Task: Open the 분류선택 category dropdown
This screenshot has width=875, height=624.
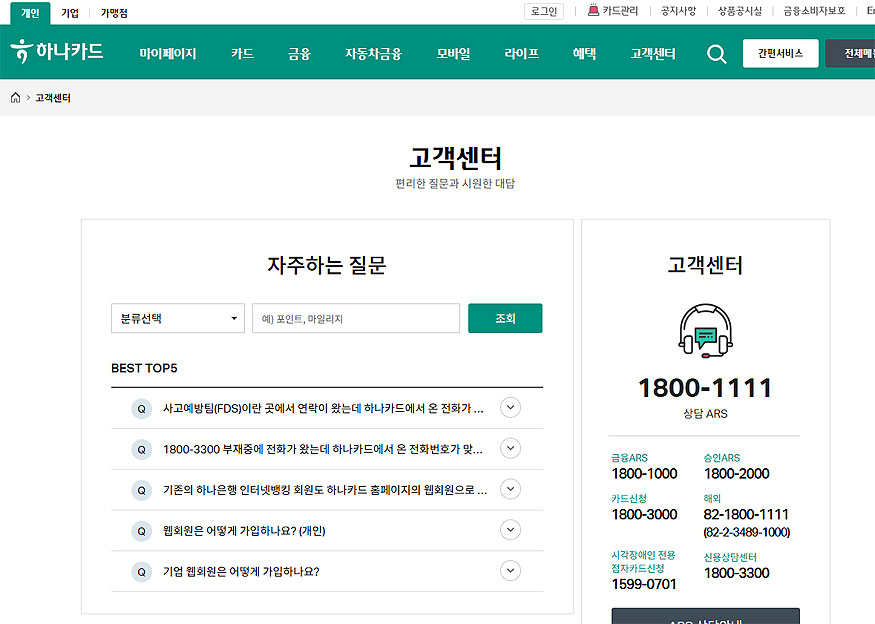Action: point(178,318)
